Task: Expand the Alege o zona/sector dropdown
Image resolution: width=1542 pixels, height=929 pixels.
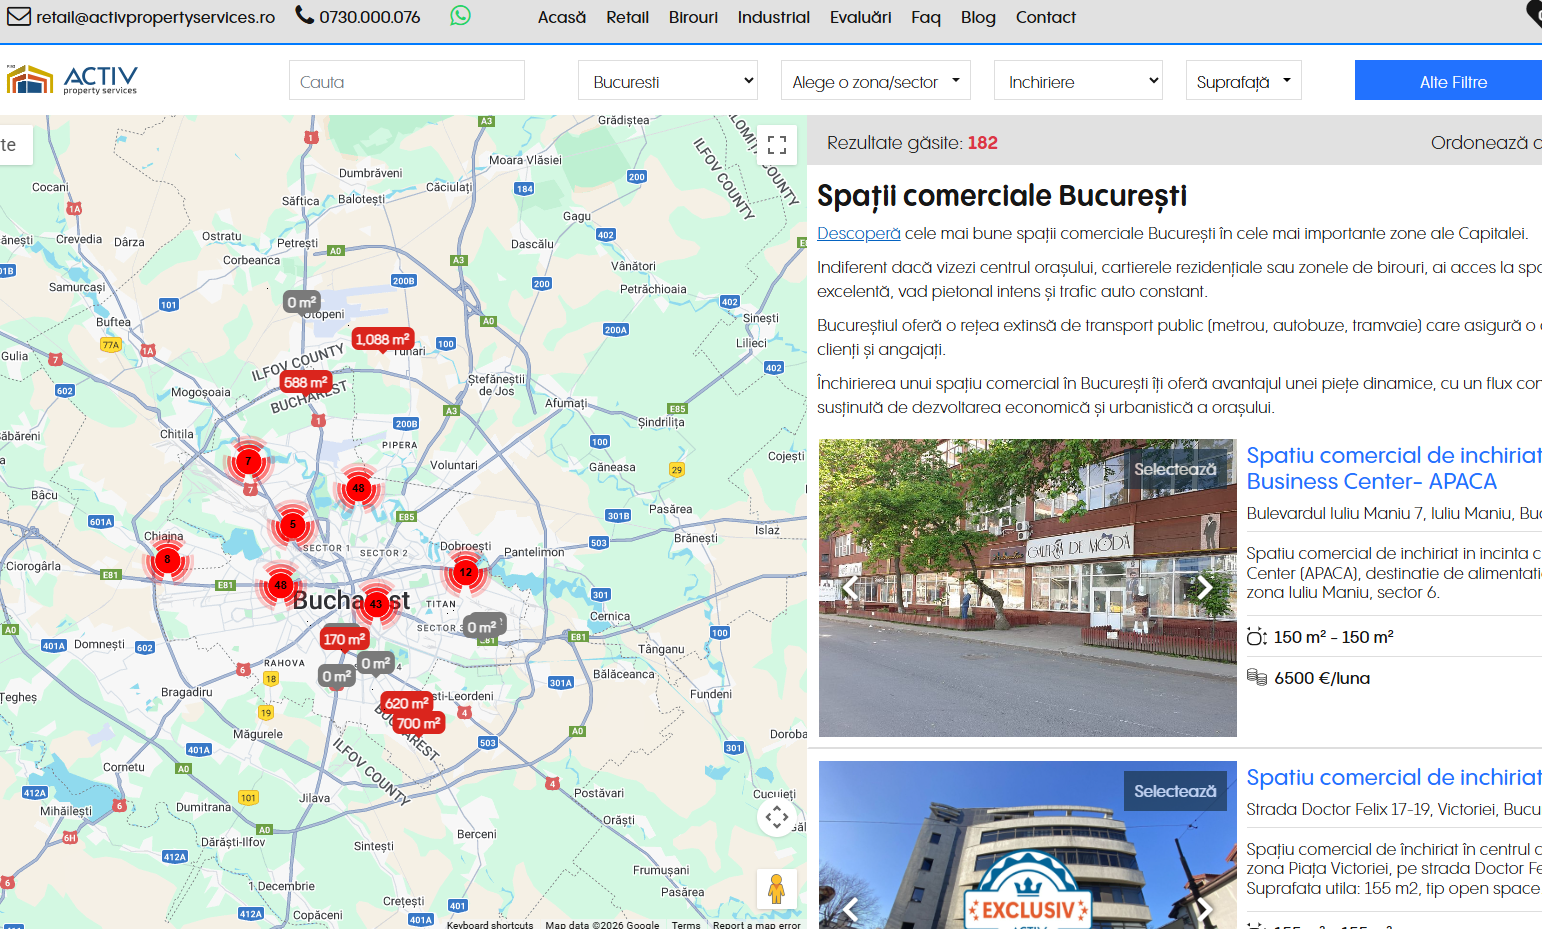Action: (875, 81)
